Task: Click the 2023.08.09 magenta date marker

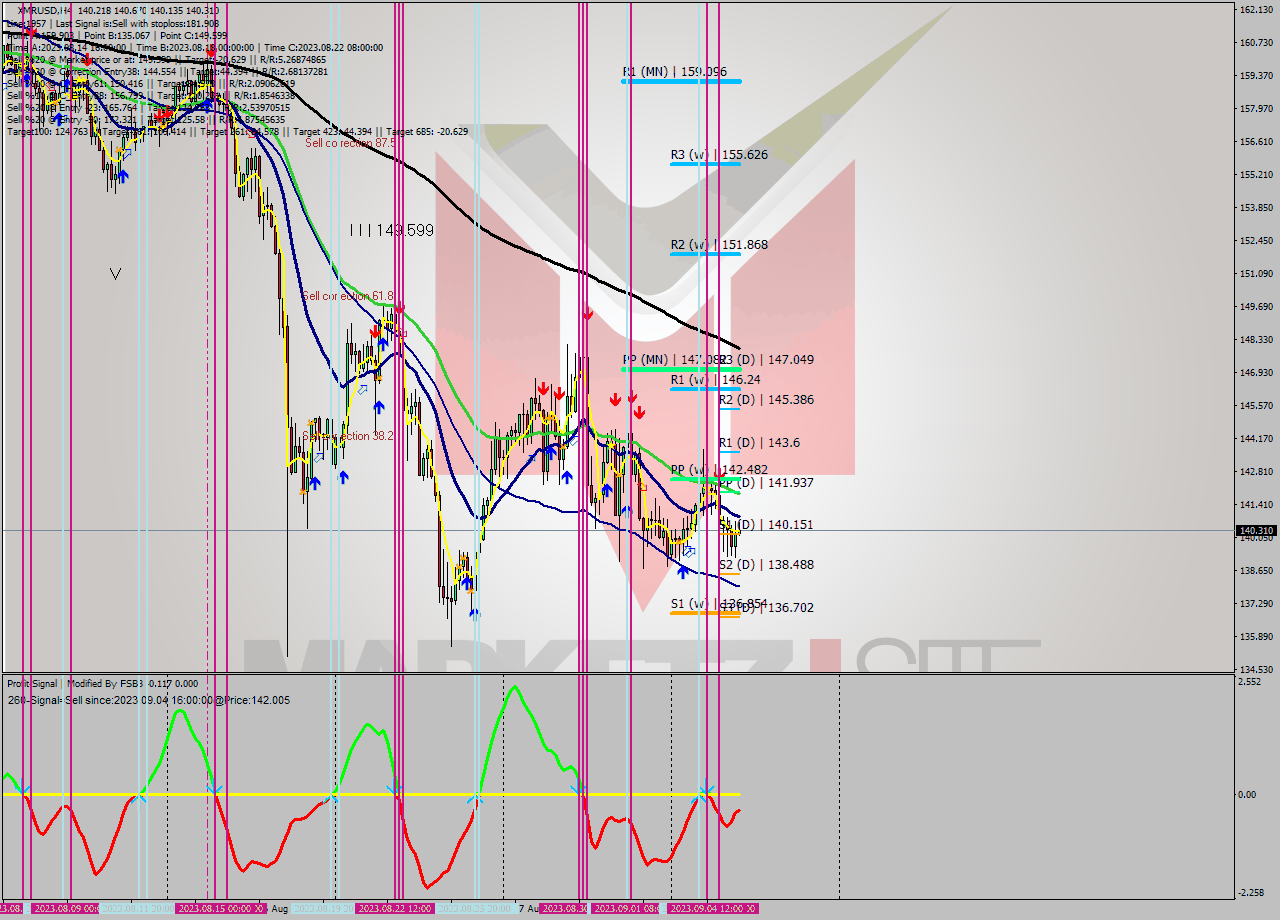Action: [x=66, y=909]
